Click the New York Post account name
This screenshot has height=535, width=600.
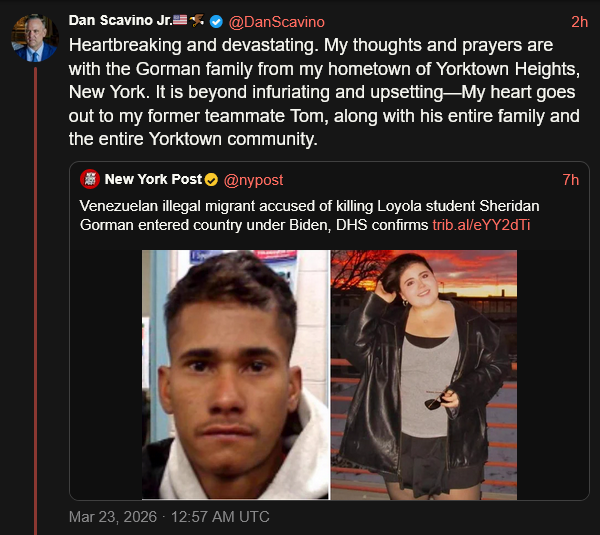[153, 180]
